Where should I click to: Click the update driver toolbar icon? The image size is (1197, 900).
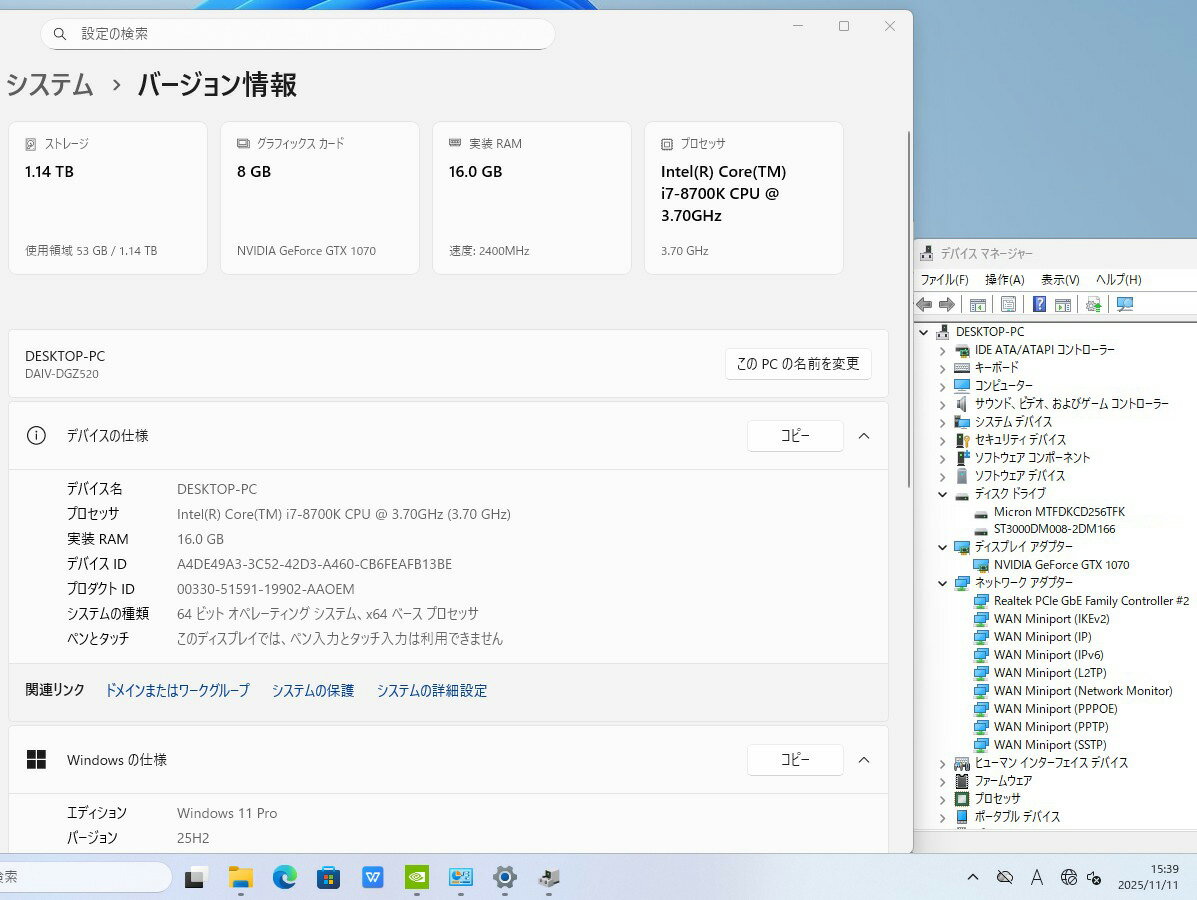[x=1093, y=304]
